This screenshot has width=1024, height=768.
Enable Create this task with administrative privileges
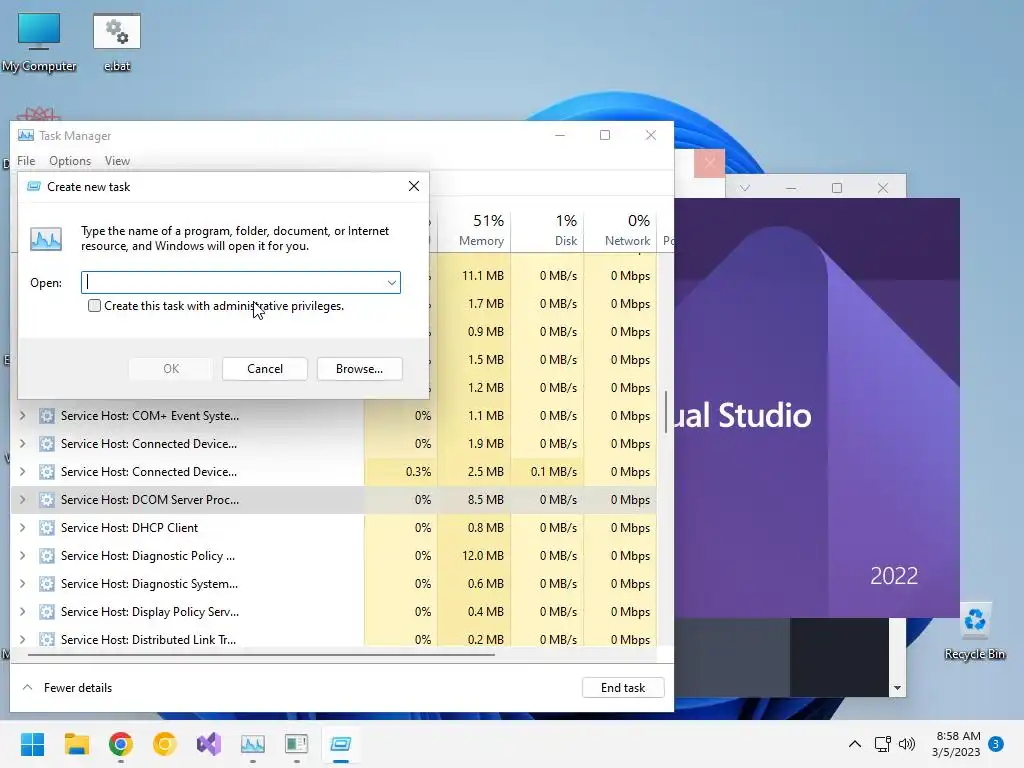coord(95,306)
